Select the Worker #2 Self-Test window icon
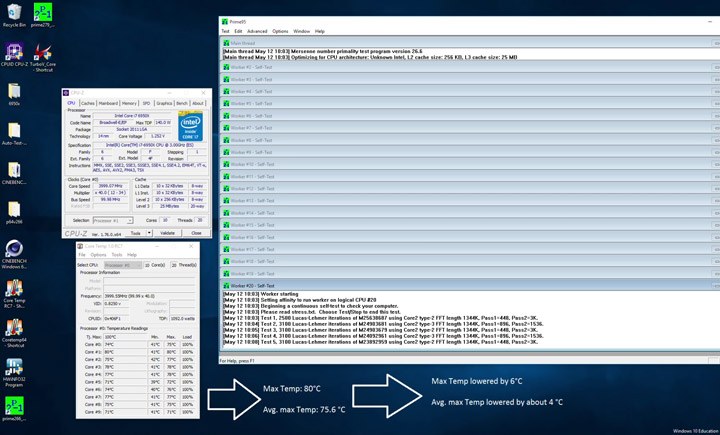720x435 pixels. coord(227,67)
